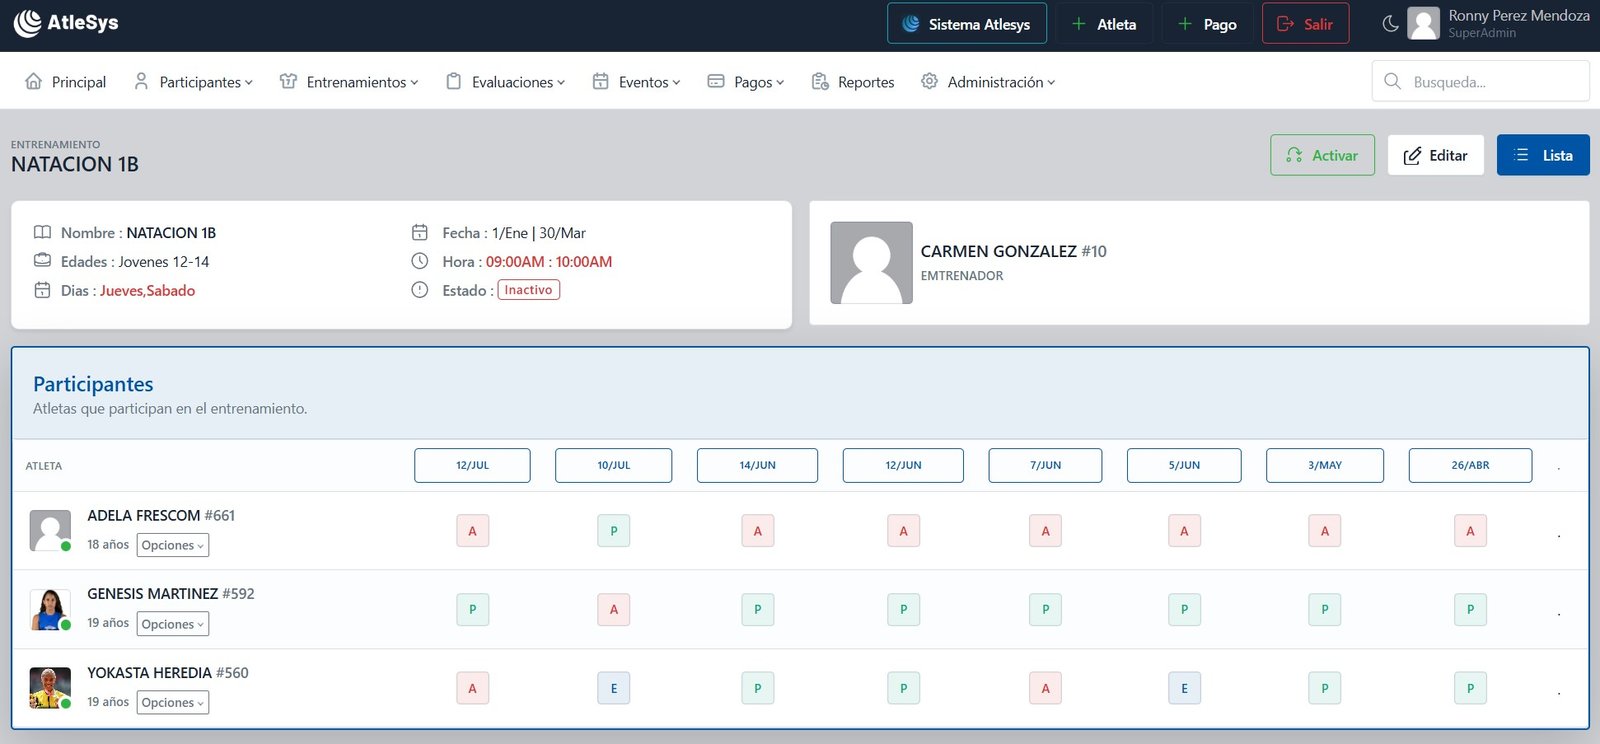1600x744 pixels.
Task: Click the AtleSys logo icon
Action: point(28,23)
